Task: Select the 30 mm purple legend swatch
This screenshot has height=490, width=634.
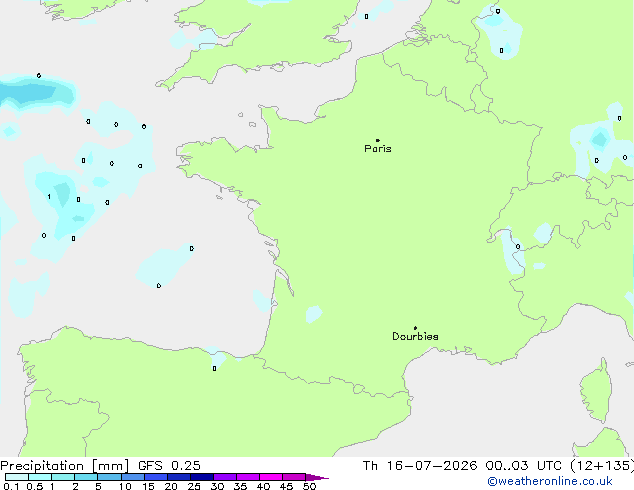Action: (225, 477)
